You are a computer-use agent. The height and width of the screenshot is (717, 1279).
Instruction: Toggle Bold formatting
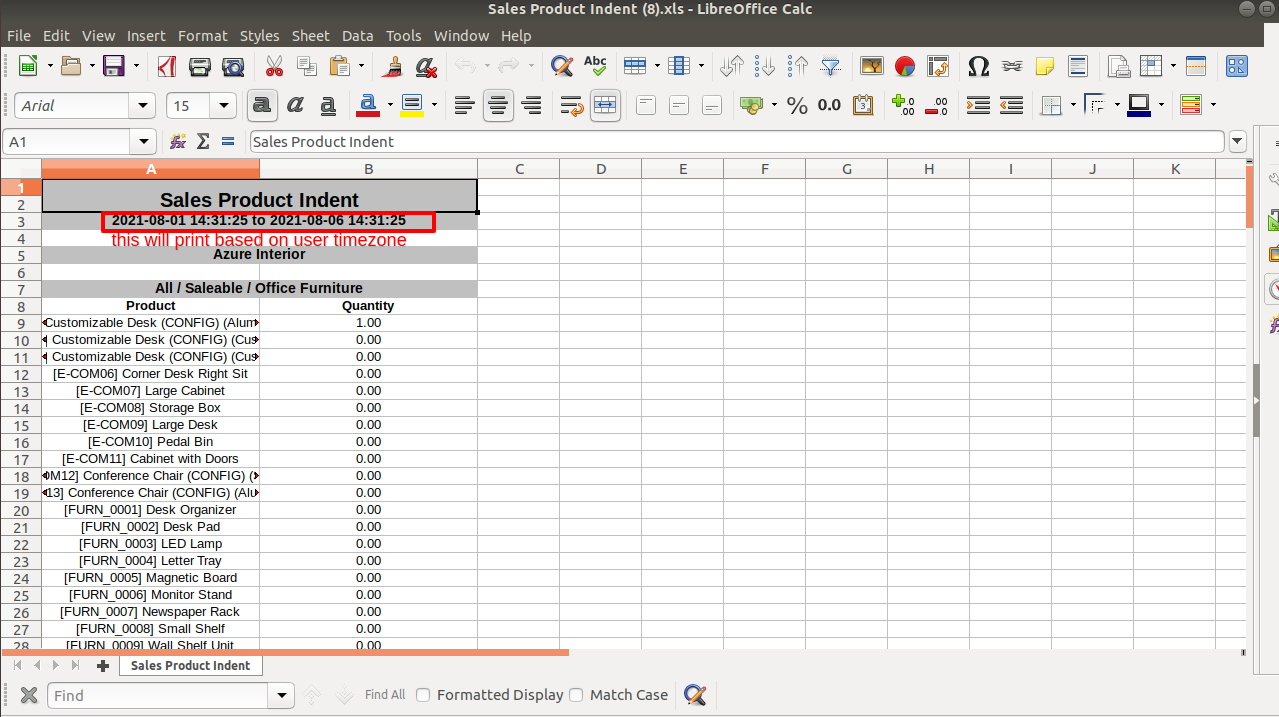[x=262, y=105]
